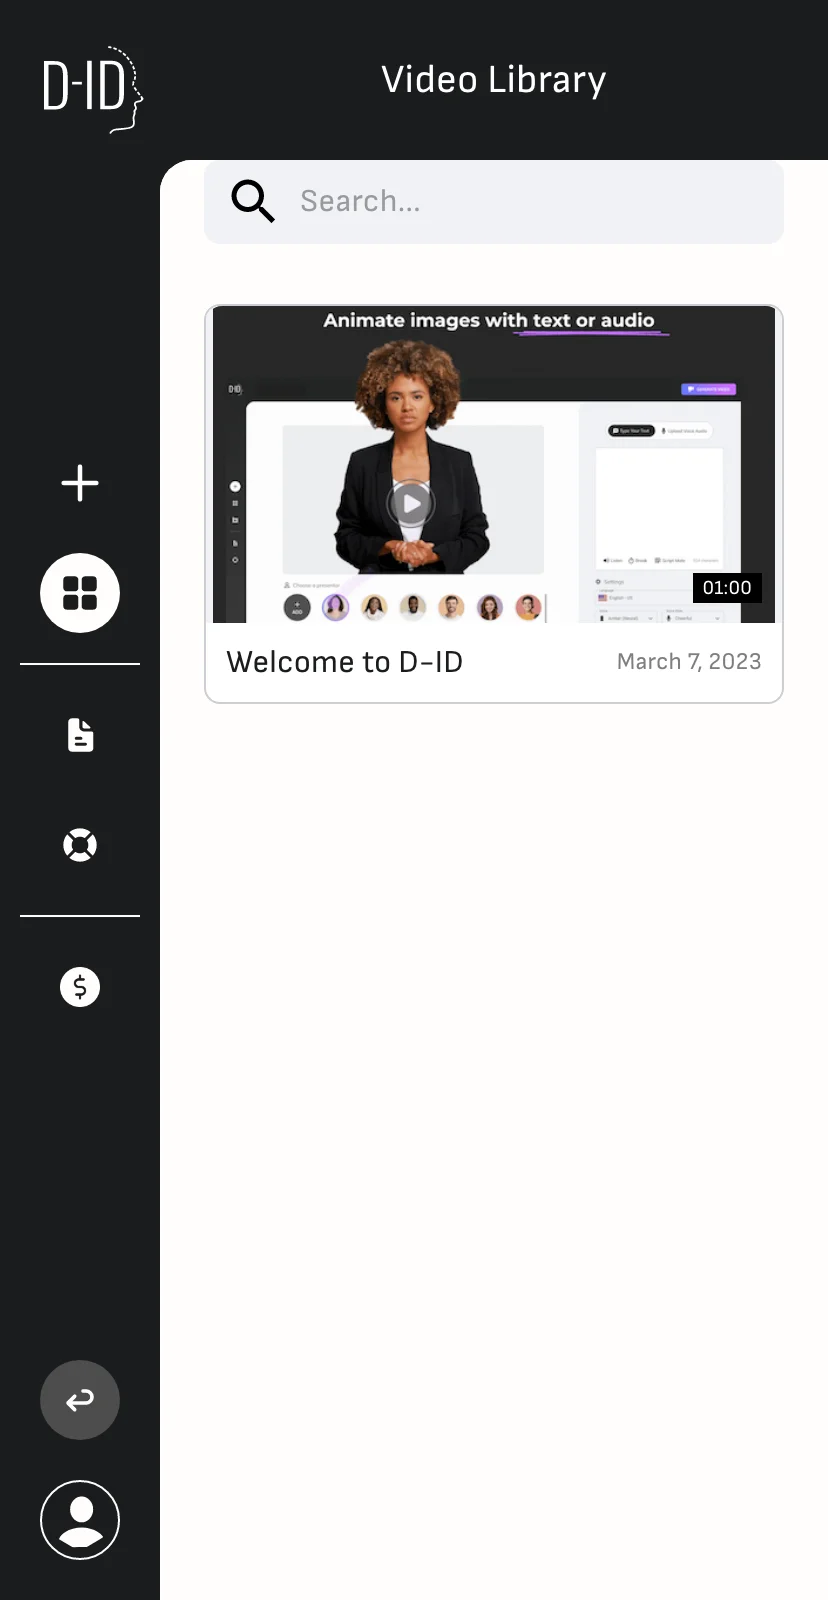Click the Video Library heading

click(x=494, y=80)
